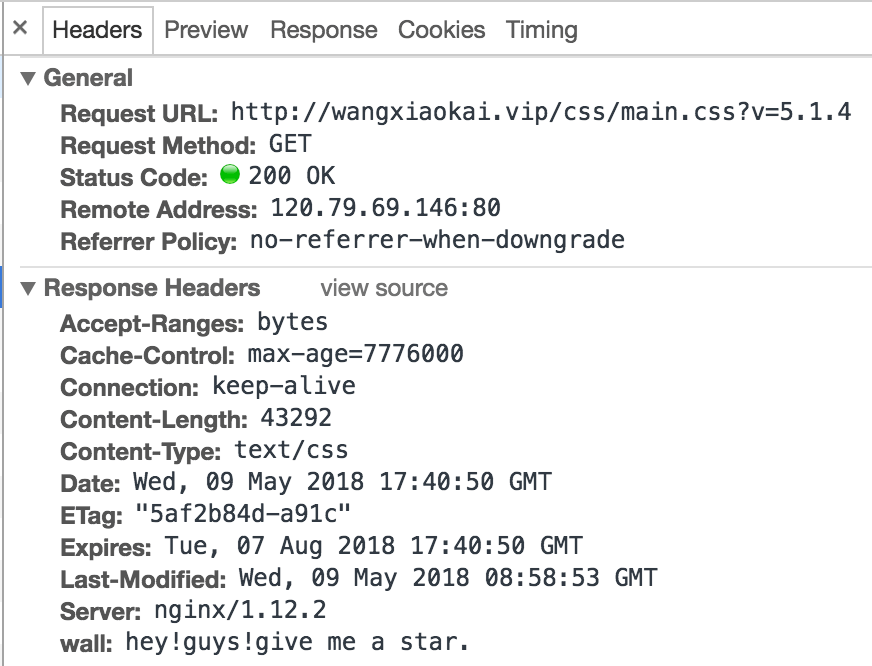The width and height of the screenshot is (872, 666).
Task: Collapse the Response Headers section
Action: [28, 289]
